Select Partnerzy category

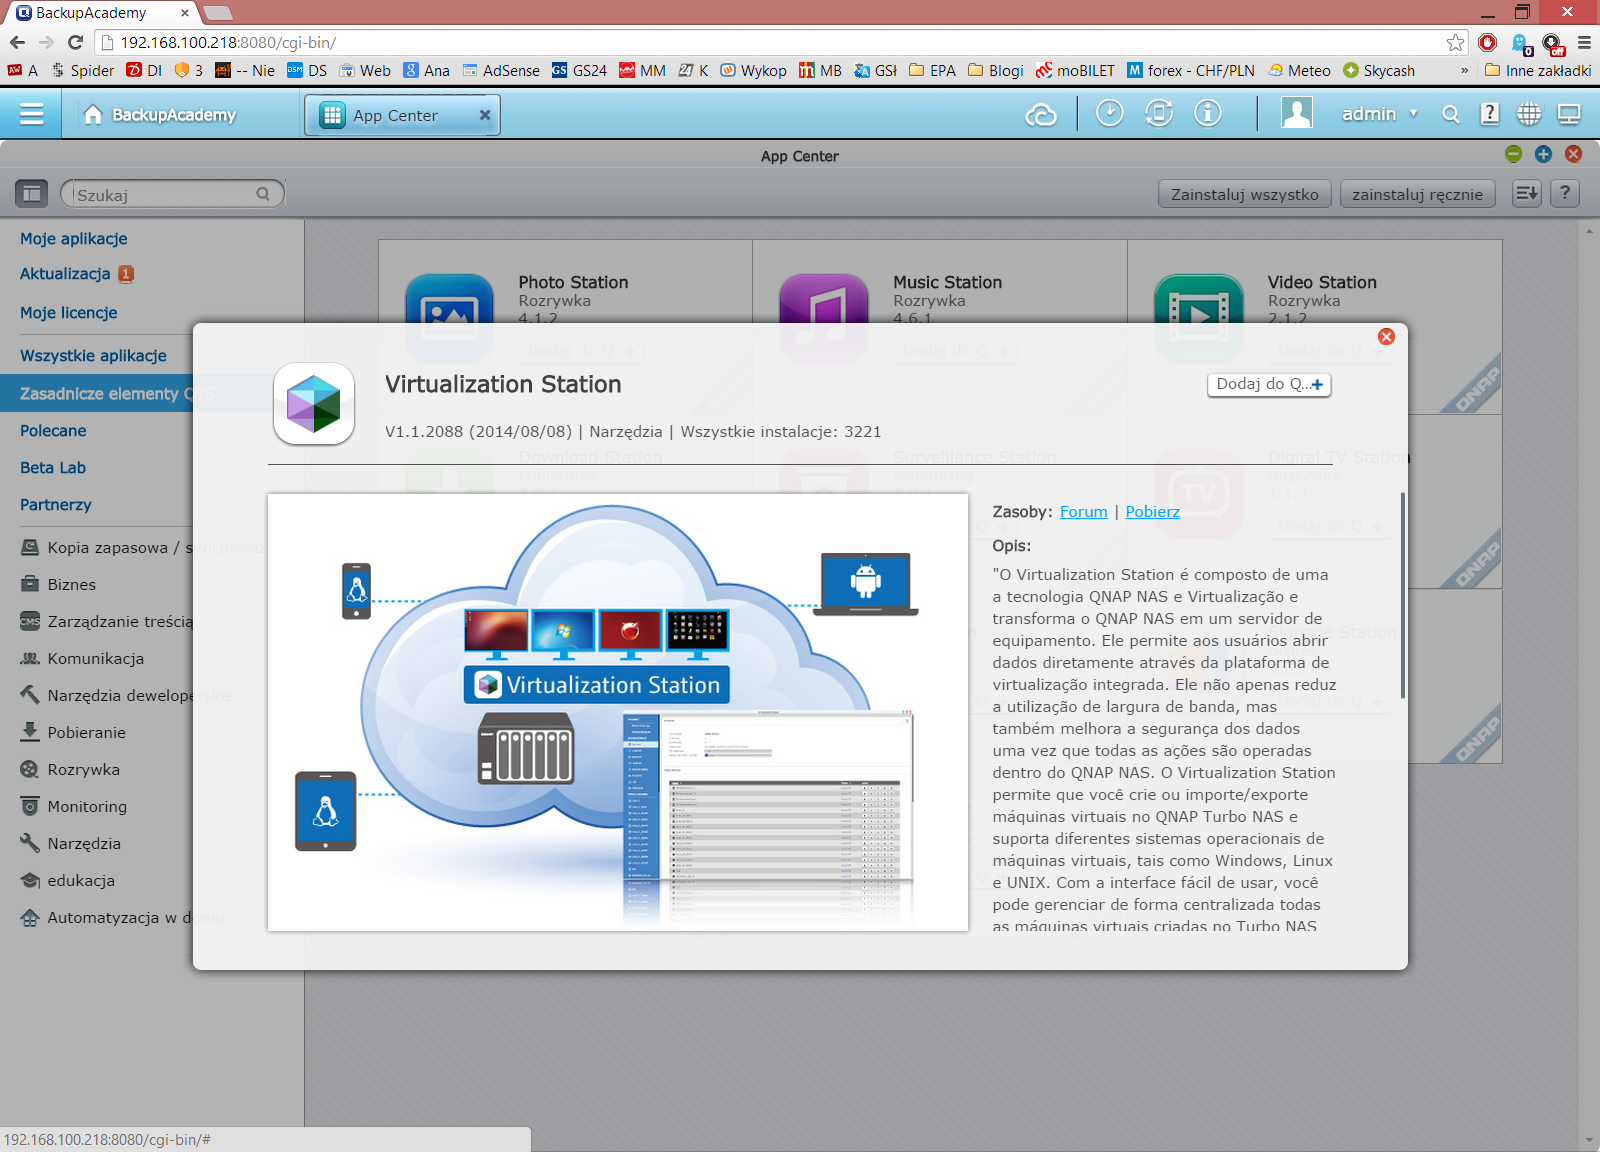pyautogui.click(x=56, y=505)
